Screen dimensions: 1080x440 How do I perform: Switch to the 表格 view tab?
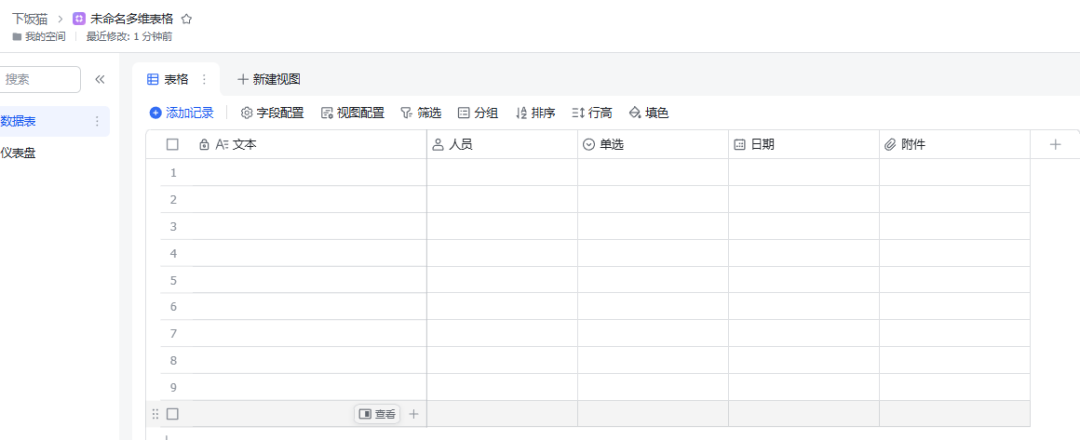(x=168, y=79)
